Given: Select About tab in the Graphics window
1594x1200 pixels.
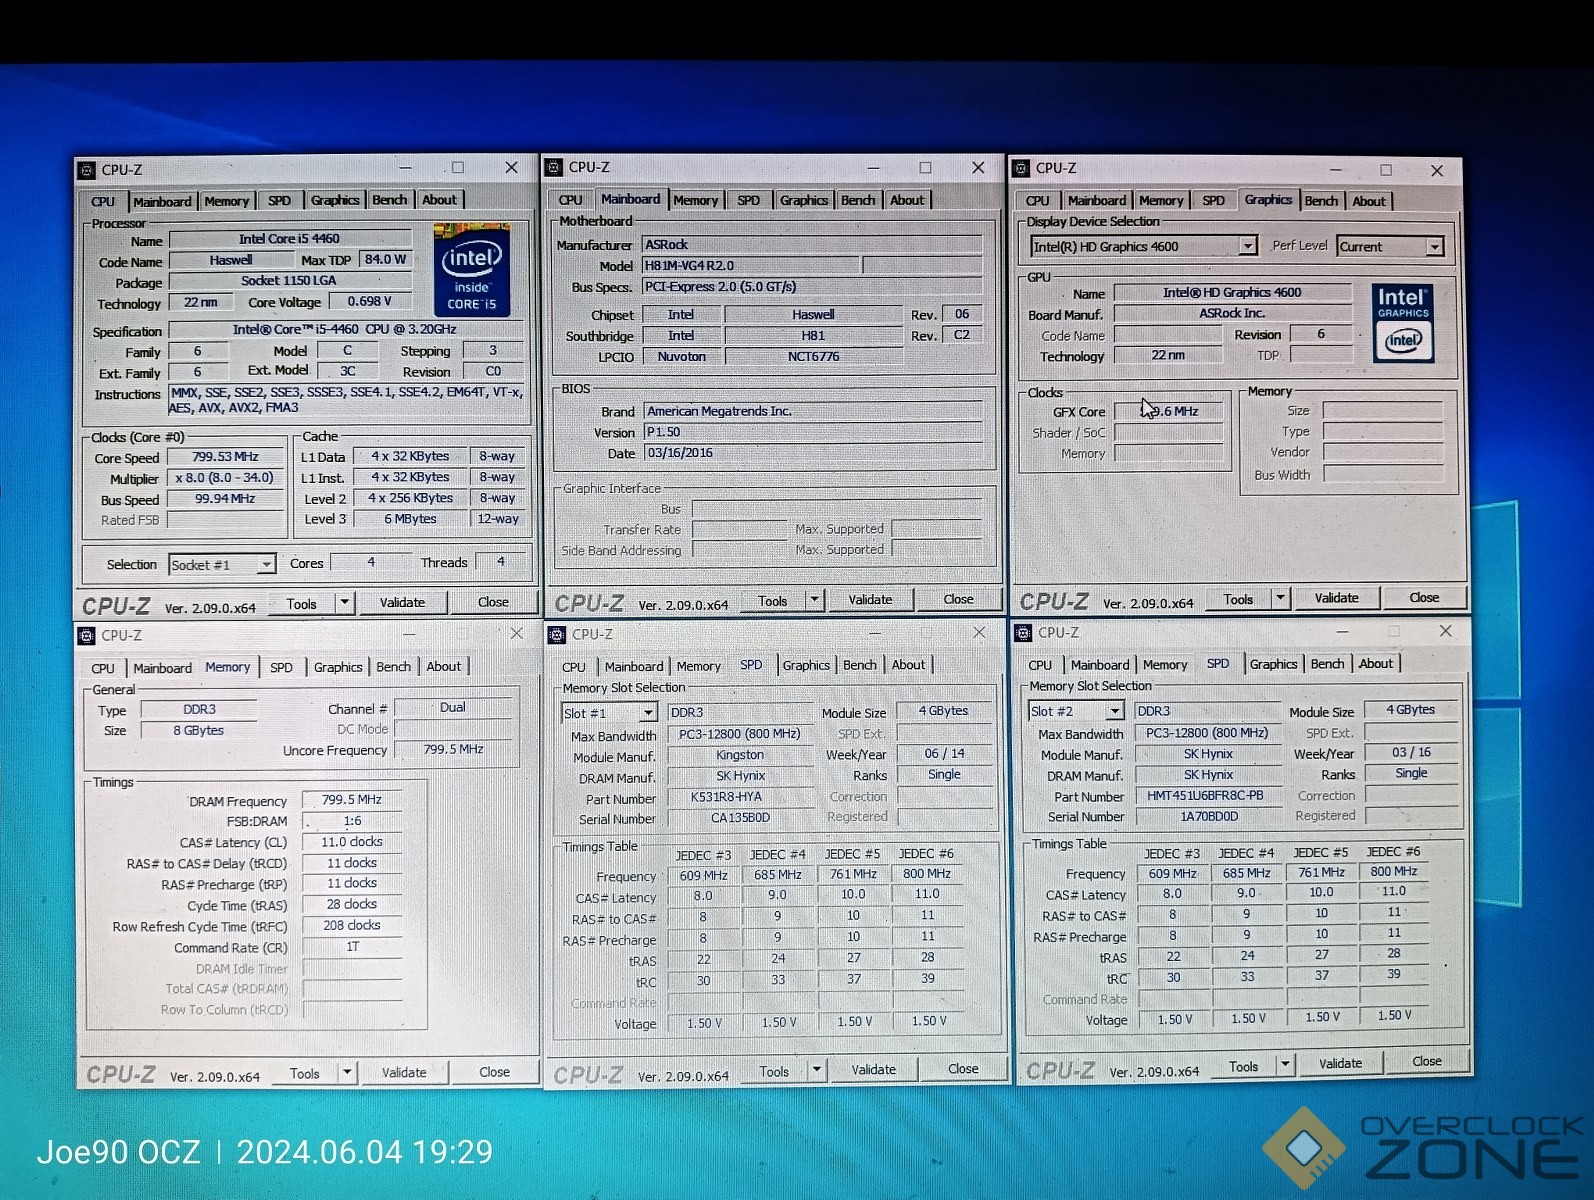Looking at the screenshot, I should pyautogui.click(x=1369, y=201).
